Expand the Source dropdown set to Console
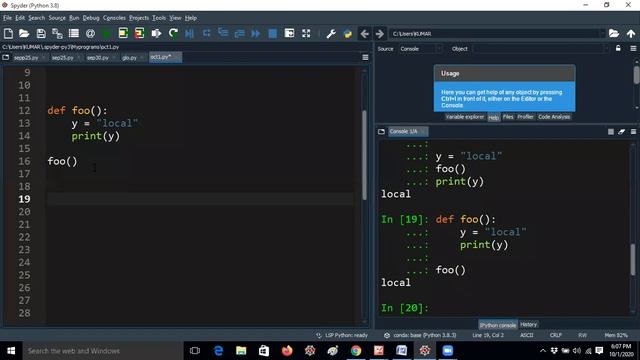This screenshot has width=640, height=360. click(420, 49)
